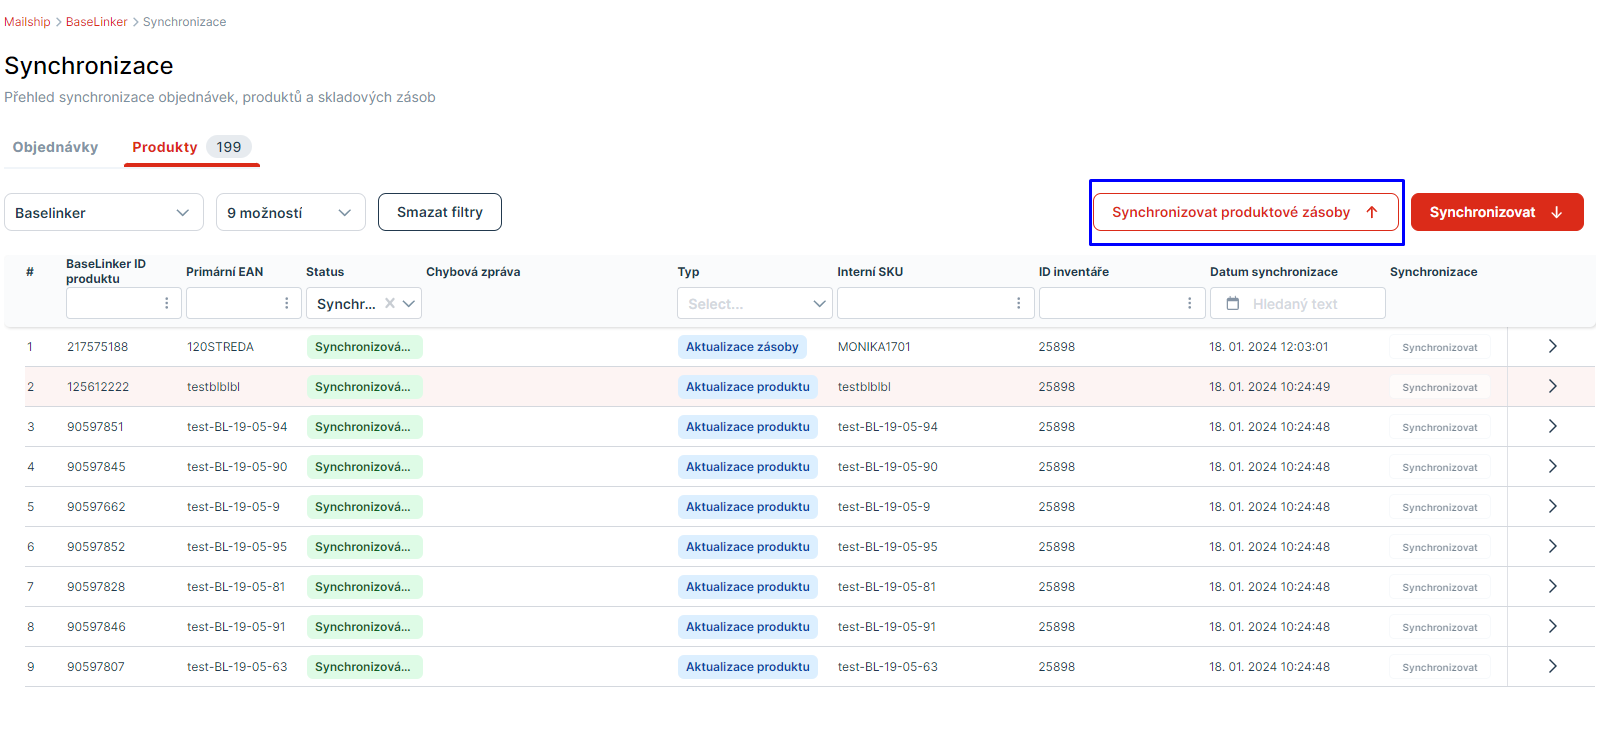Click filter options icon in BaseLinker ID column
1618x737 pixels.
pyautogui.click(x=166, y=303)
